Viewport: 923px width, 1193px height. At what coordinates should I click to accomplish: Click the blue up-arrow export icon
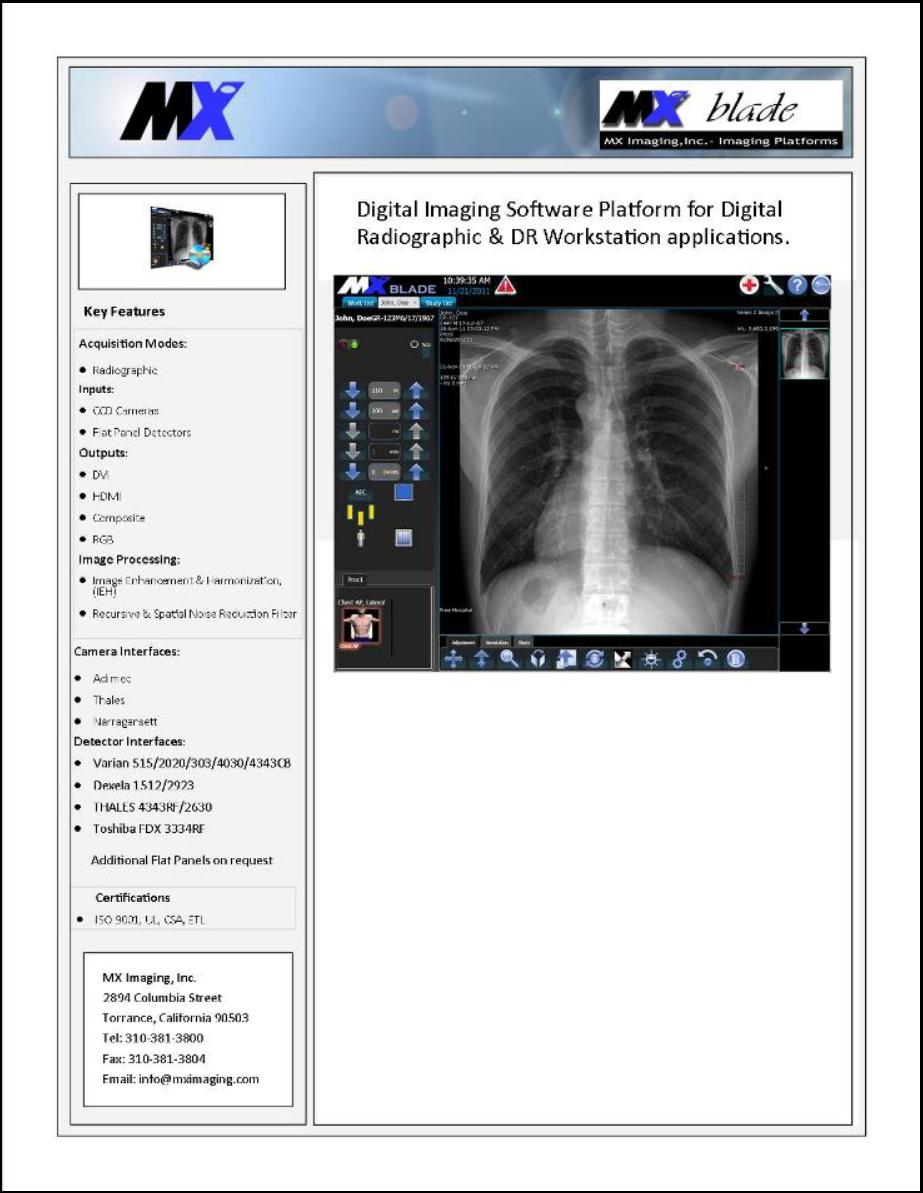click(566, 659)
